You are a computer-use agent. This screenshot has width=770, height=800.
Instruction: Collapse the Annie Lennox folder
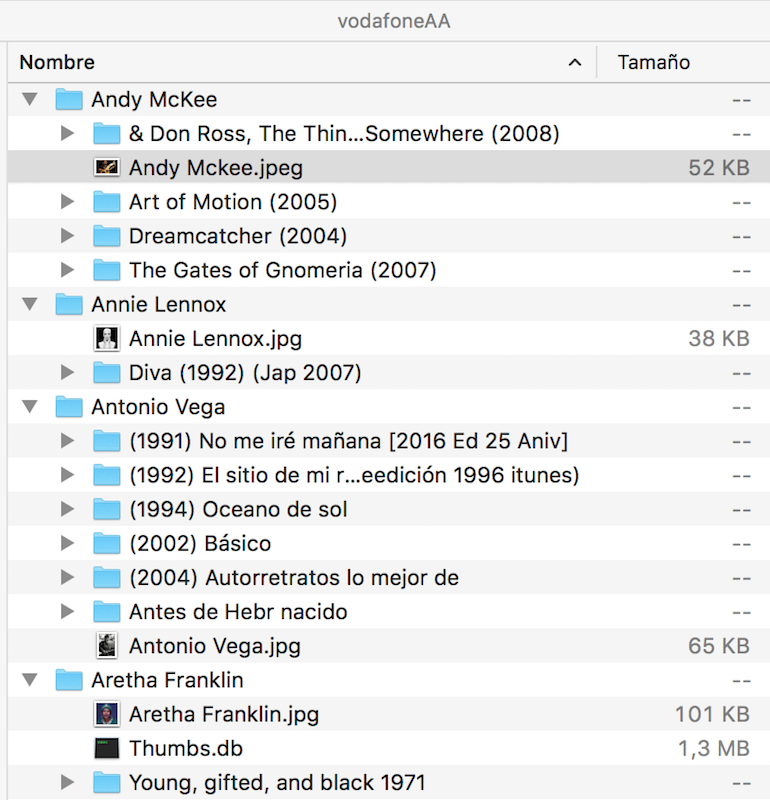pos(30,304)
